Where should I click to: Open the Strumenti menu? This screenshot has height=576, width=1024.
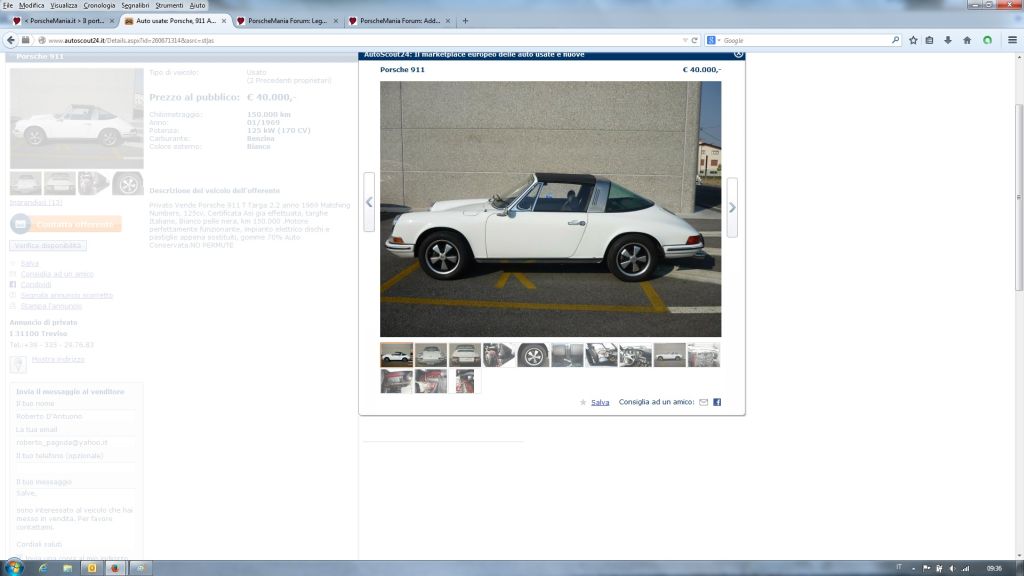click(169, 5)
